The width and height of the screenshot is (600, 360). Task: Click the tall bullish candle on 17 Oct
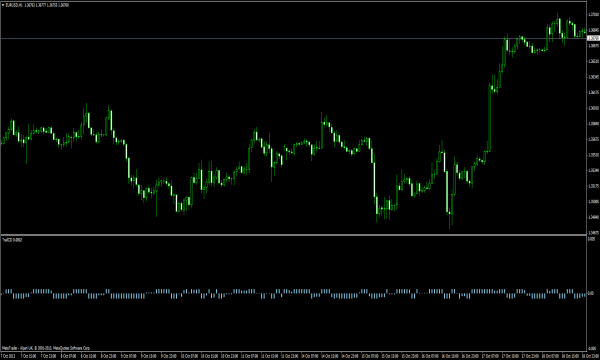489,118
